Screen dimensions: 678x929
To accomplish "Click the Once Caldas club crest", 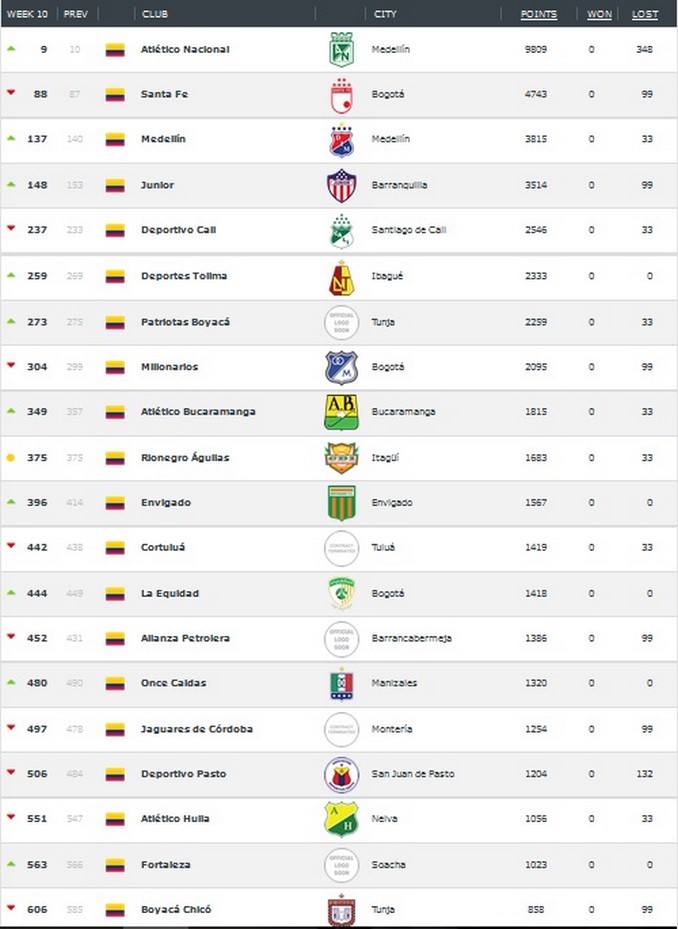I will tap(342, 684).
